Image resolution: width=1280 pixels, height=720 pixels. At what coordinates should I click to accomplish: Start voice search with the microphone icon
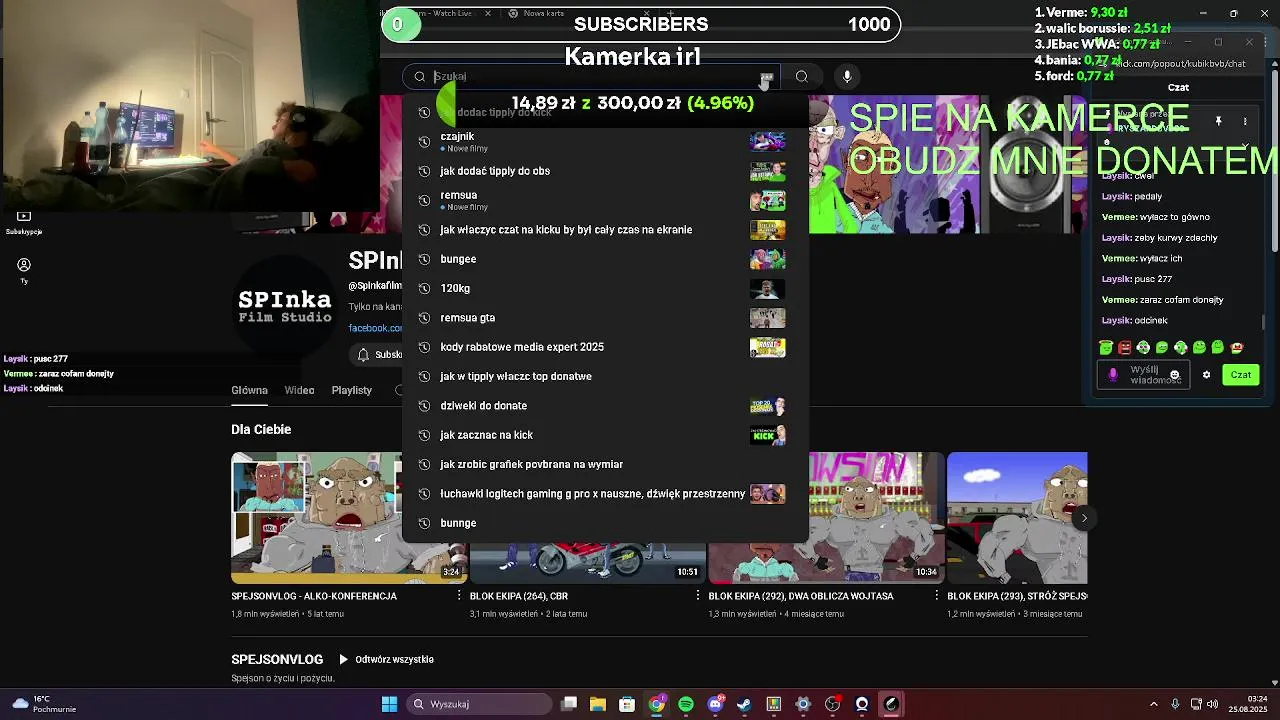pyautogui.click(x=847, y=76)
